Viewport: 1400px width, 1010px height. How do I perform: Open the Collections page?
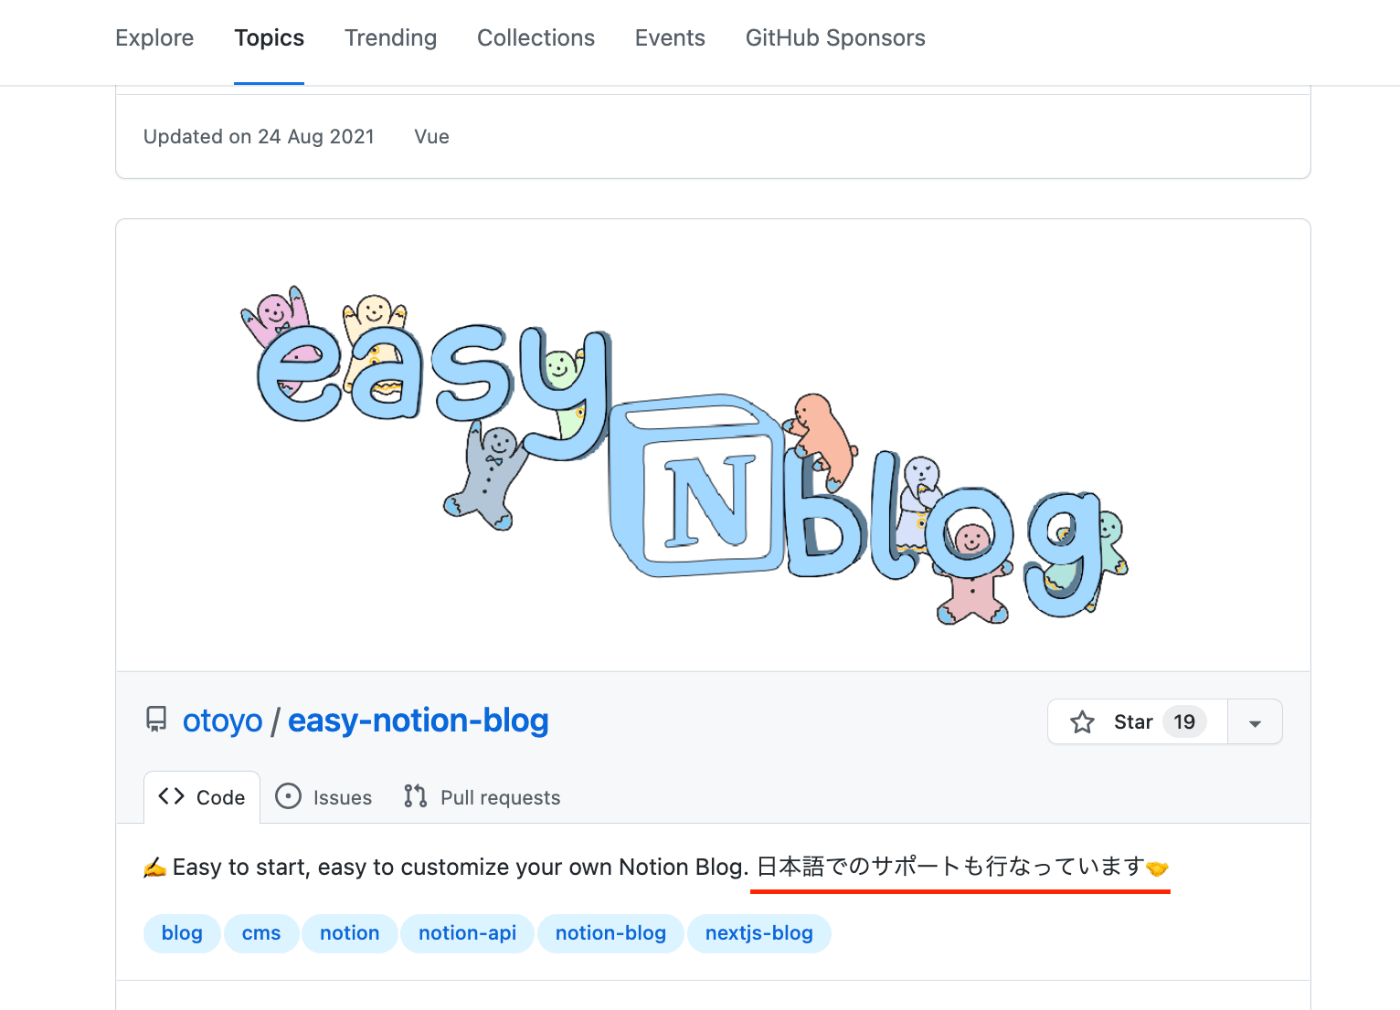pos(535,38)
